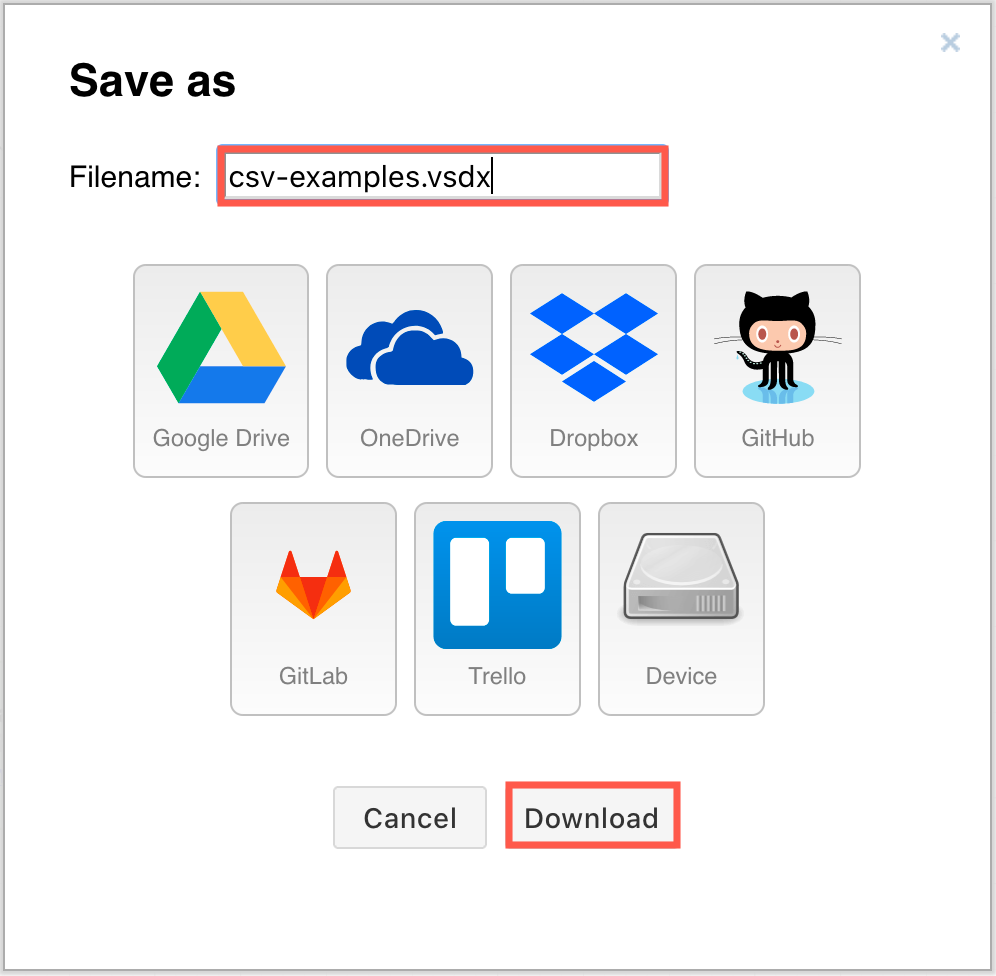
Task: Click the GitLab fox logo
Action: 313,583
